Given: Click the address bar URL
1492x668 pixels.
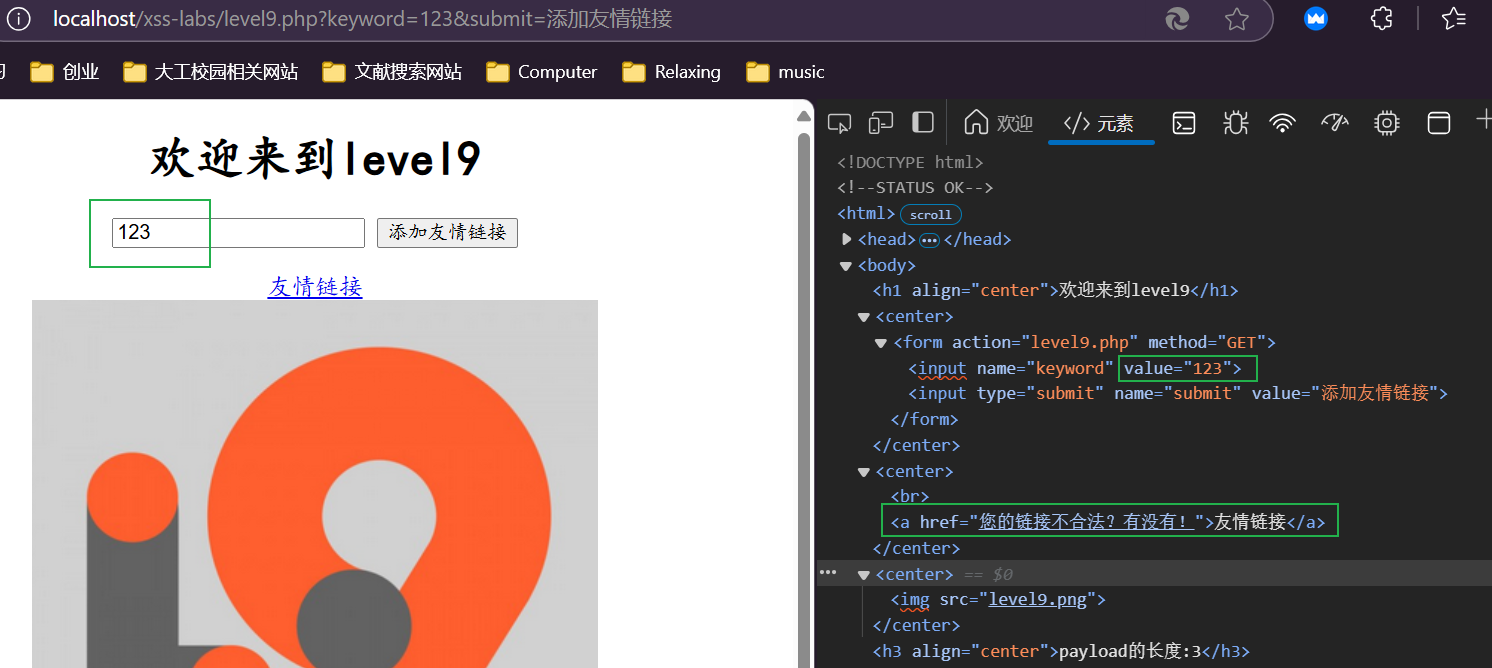Looking at the screenshot, I should click(362, 19).
